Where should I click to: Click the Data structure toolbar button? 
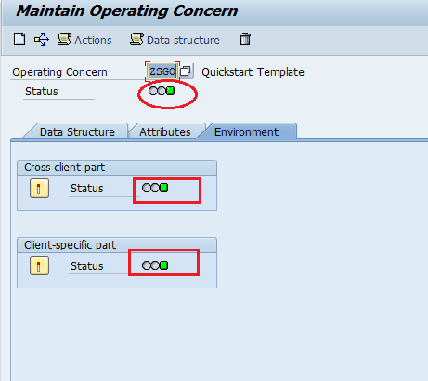click(x=175, y=40)
